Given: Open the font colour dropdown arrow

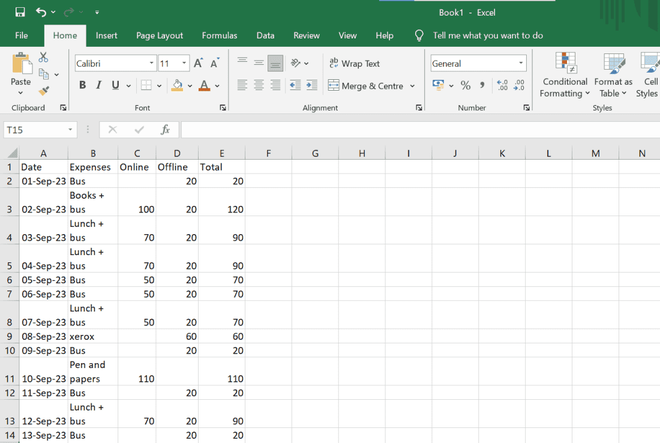Looking at the screenshot, I should 217,86.
